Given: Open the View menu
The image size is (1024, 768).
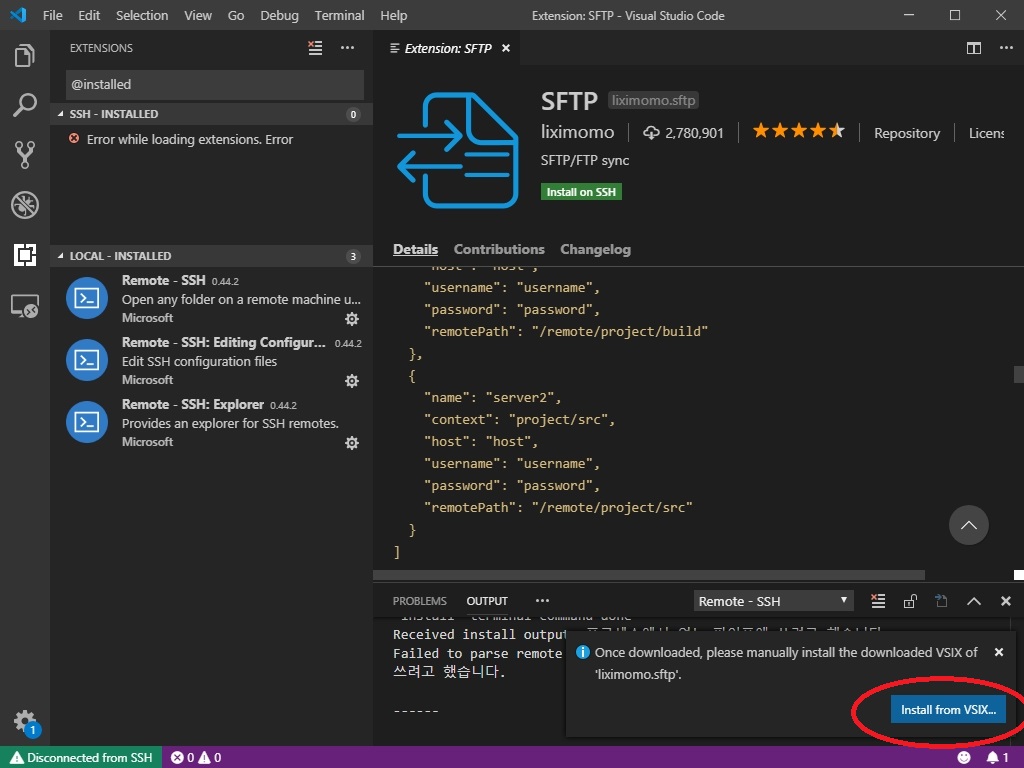Looking at the screenshot, I should (x=197, y=15).
